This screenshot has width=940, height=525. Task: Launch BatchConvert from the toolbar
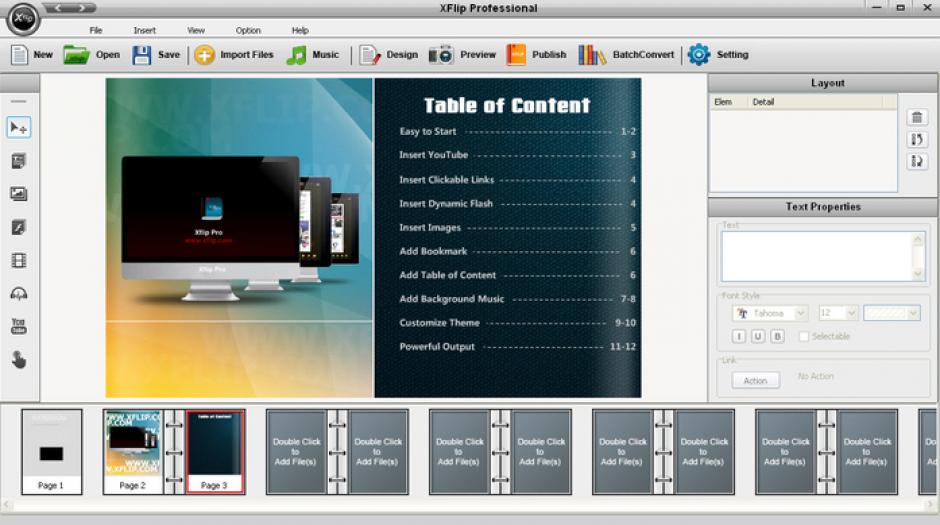(x=626, y=55)
